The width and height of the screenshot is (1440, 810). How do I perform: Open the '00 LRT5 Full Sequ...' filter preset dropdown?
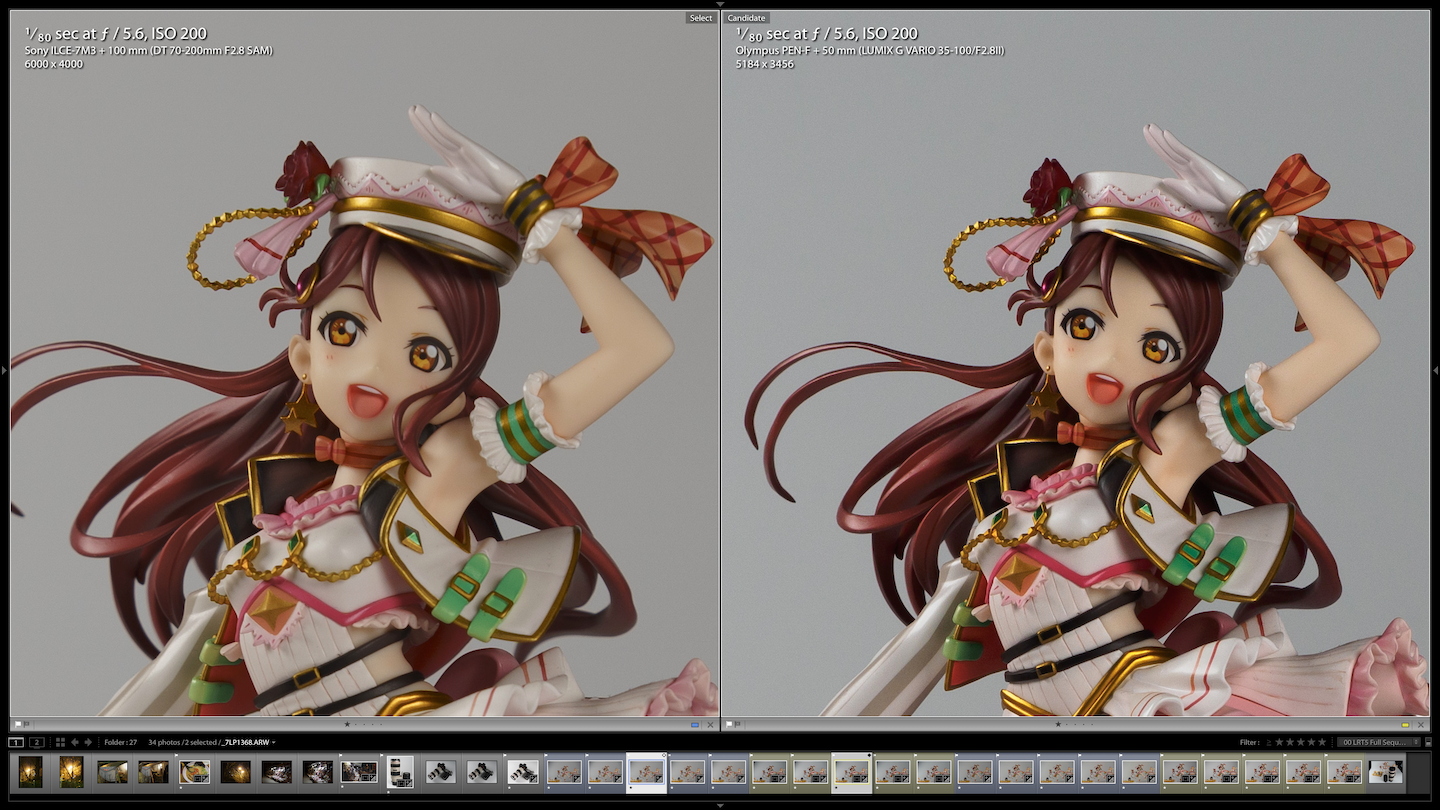(x=1378, y=742)
